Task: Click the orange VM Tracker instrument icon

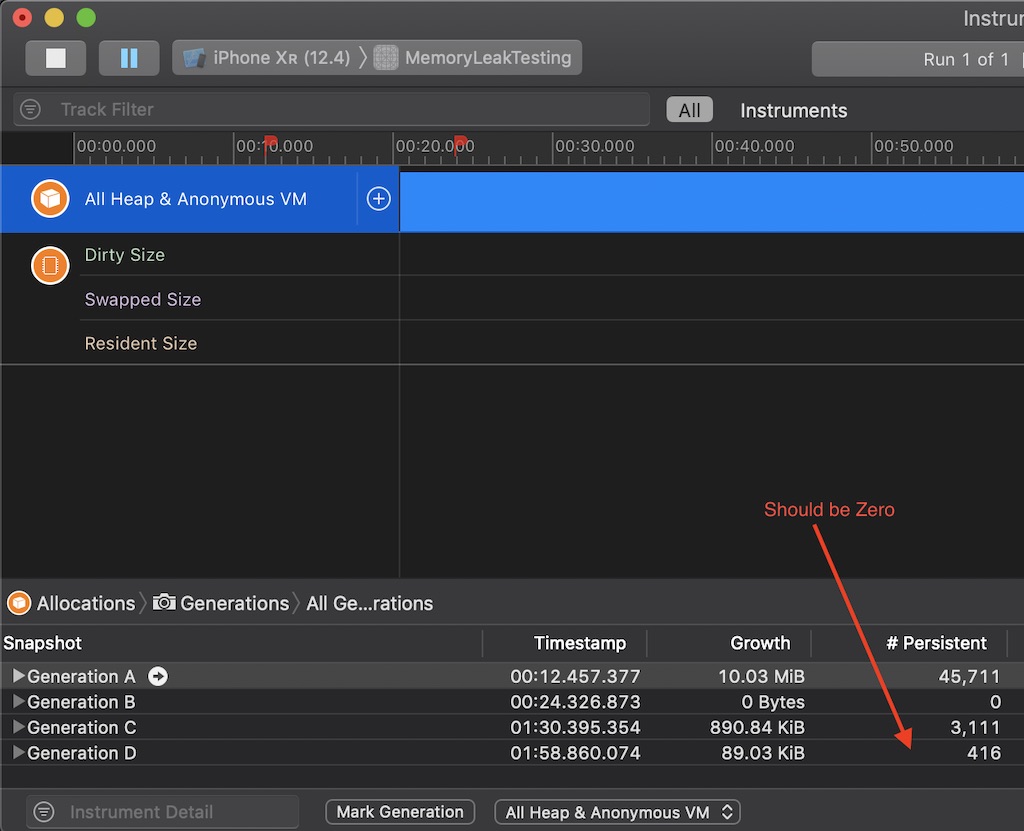Action: click(49, 266)
